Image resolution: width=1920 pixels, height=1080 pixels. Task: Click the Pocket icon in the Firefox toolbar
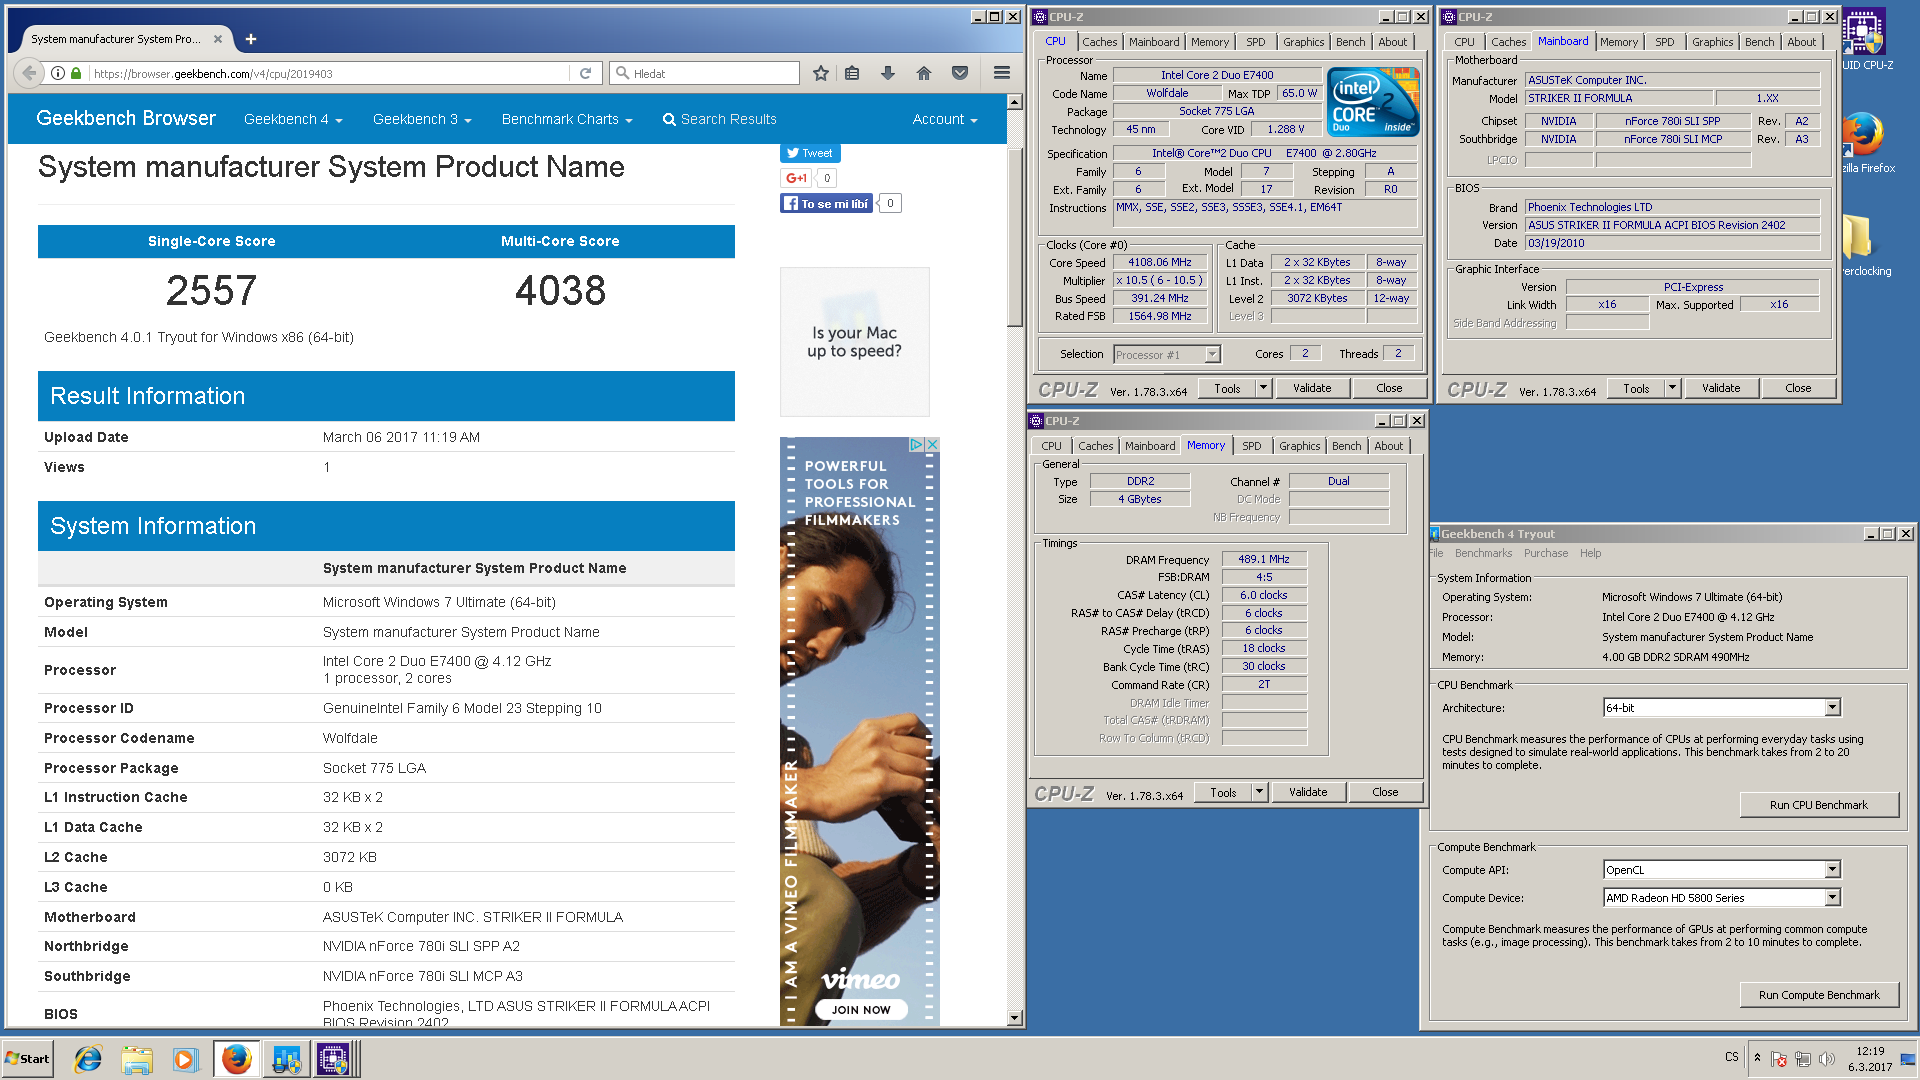(x=960, y=73)
